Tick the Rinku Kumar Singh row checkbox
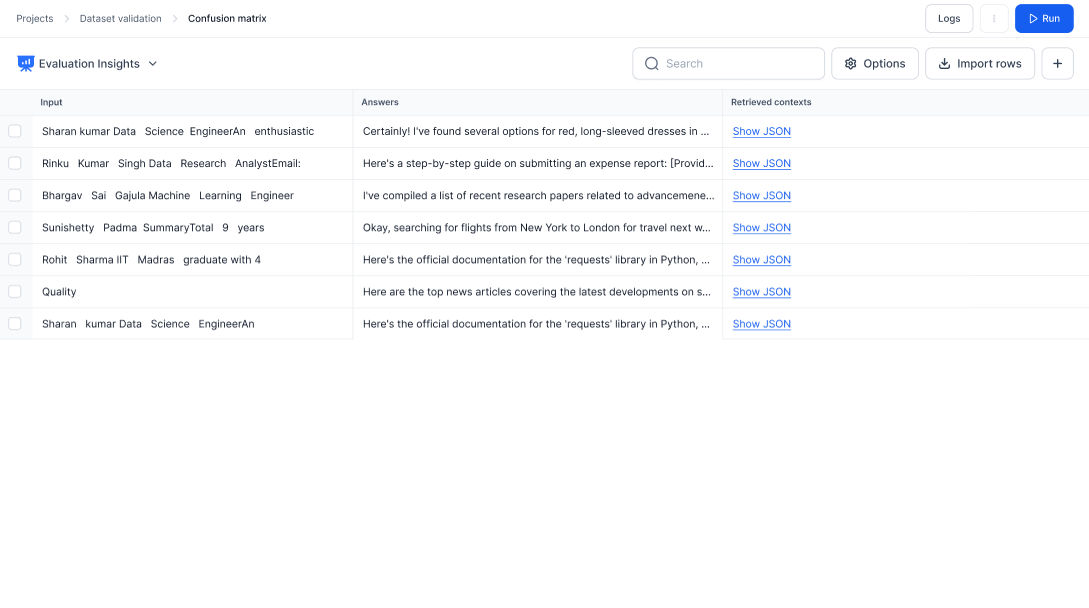Screen dimensions: 1089x608 [x=15, y=163]
